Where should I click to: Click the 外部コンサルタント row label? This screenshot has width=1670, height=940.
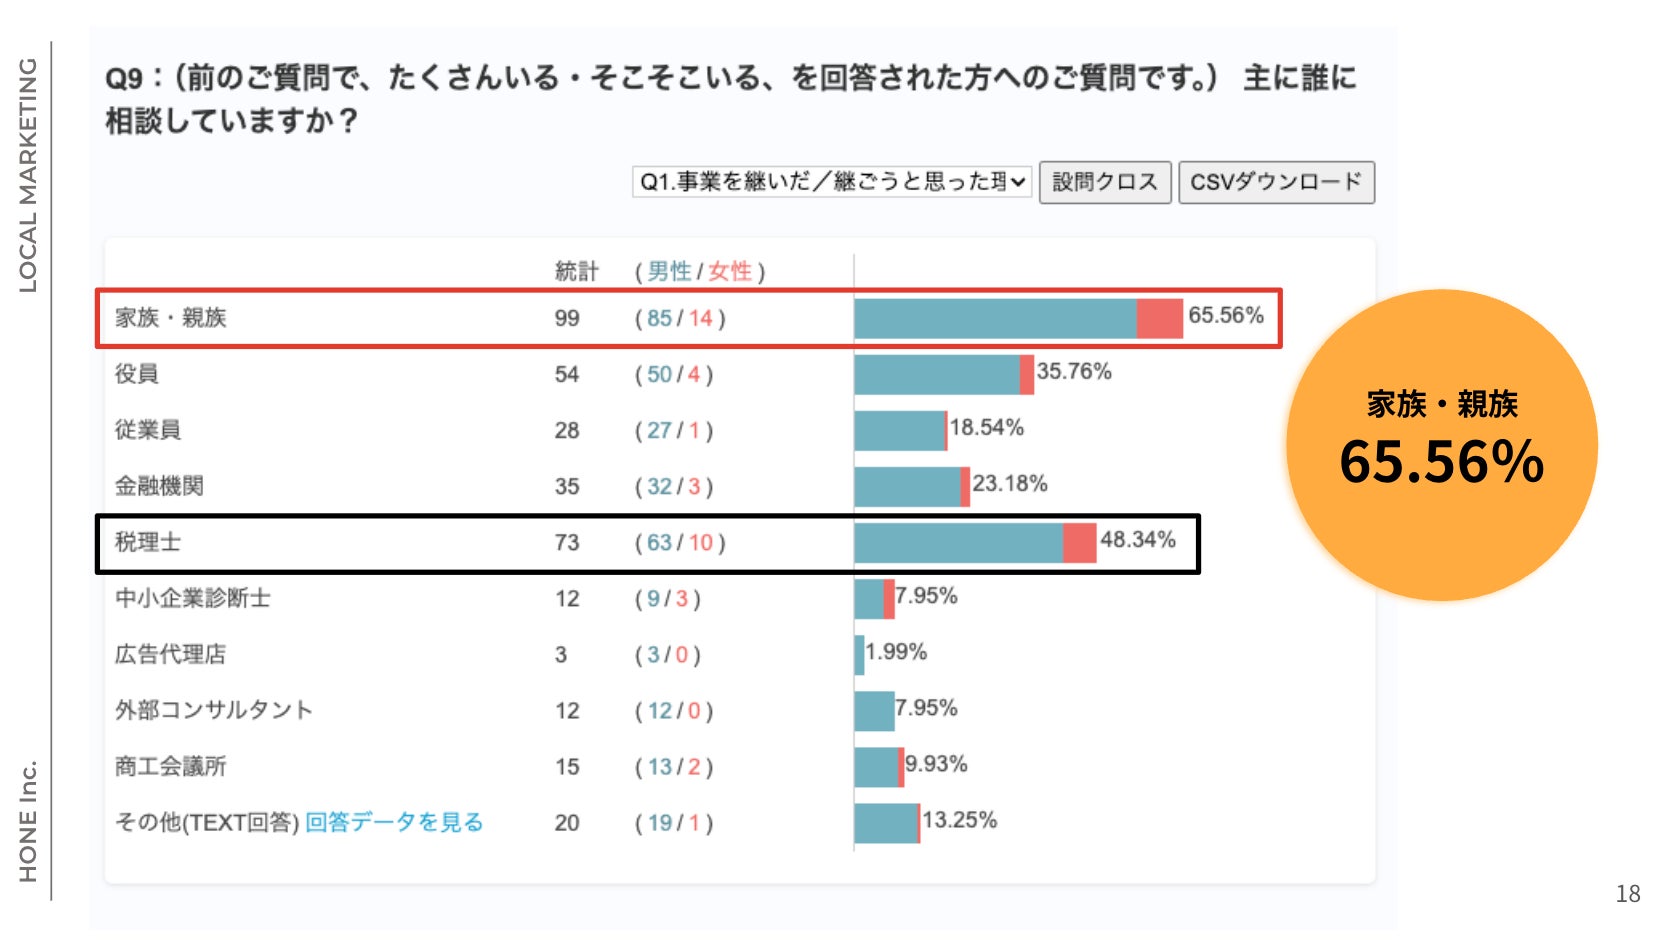214,710
